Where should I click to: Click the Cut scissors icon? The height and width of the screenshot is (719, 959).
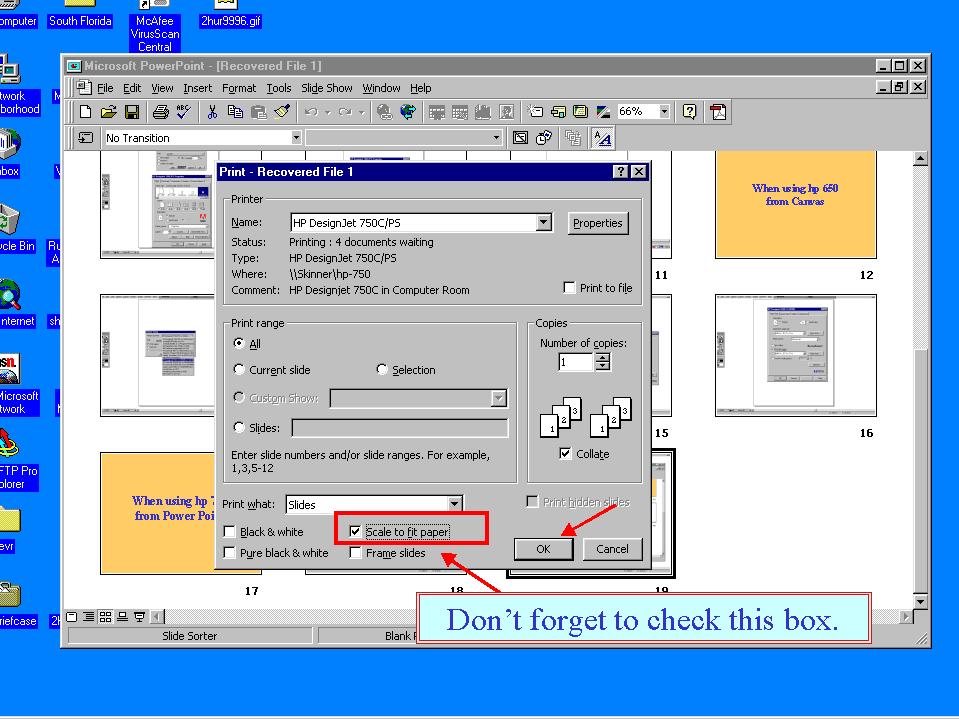coord(212,112)
